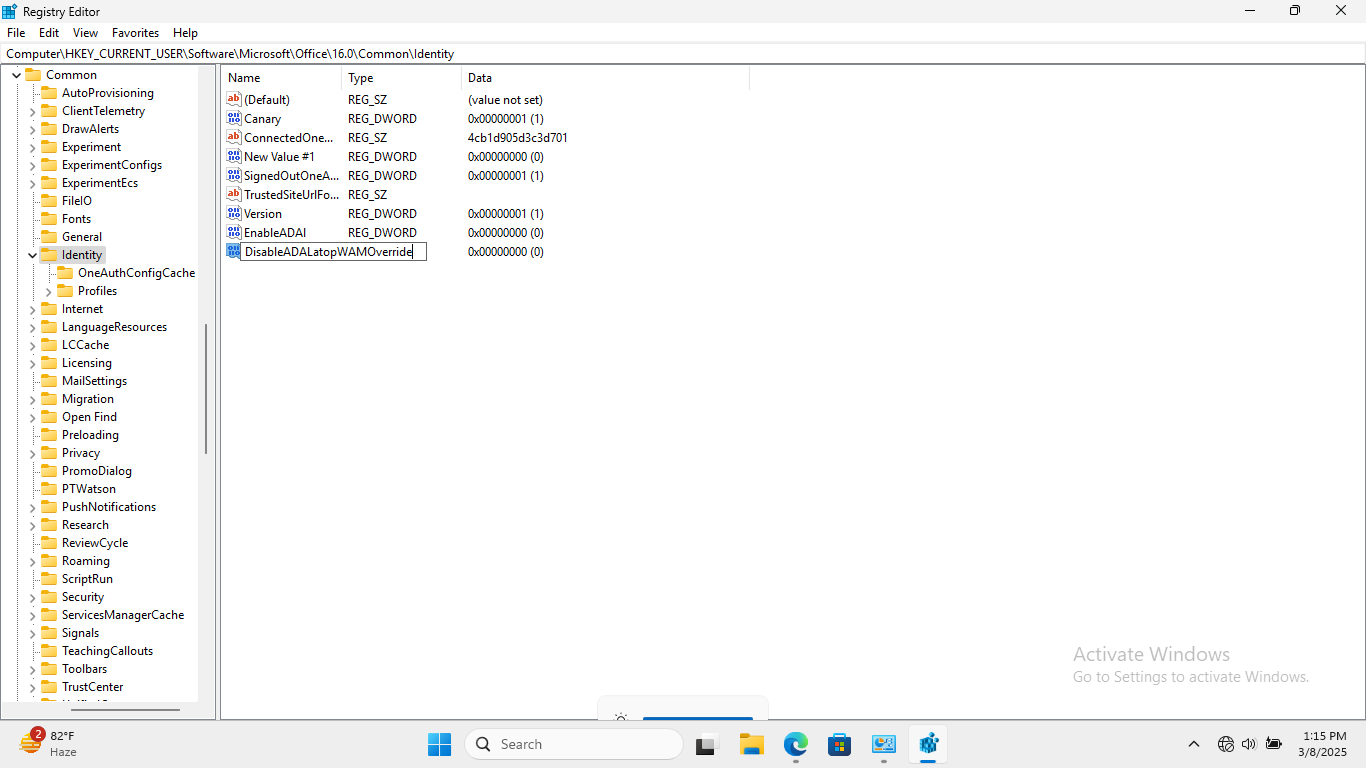The height and width of the screenshot is (768, 1366).
Task: Click the OneAuthConfigCache folder icon
Action: 65,273
